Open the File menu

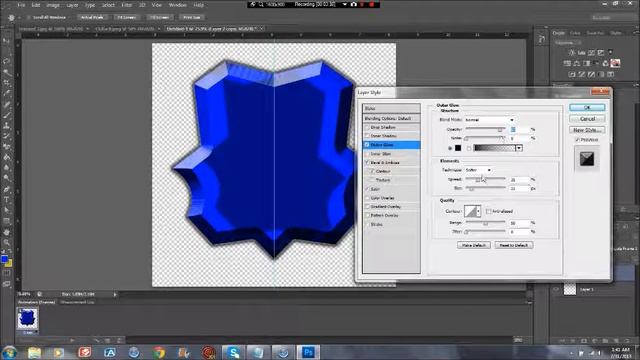coord(21,5)
